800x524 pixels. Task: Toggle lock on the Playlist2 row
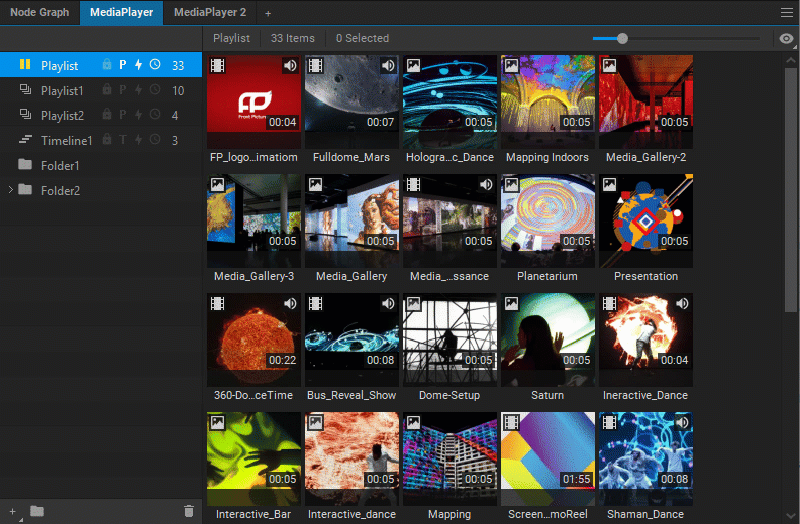pyautogui.click(x=107, y=114)
